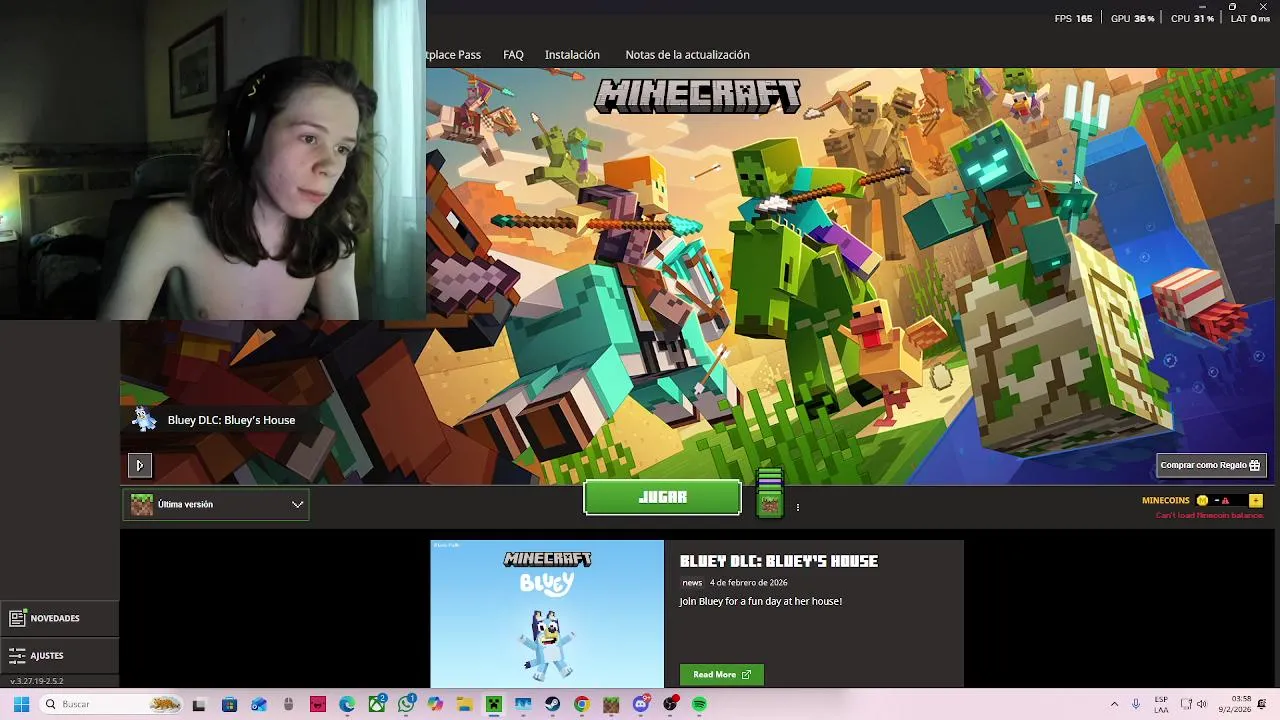1280x720 pixels.
Task: Click the green JUGAR play button
Action: (x=662, y=497)
